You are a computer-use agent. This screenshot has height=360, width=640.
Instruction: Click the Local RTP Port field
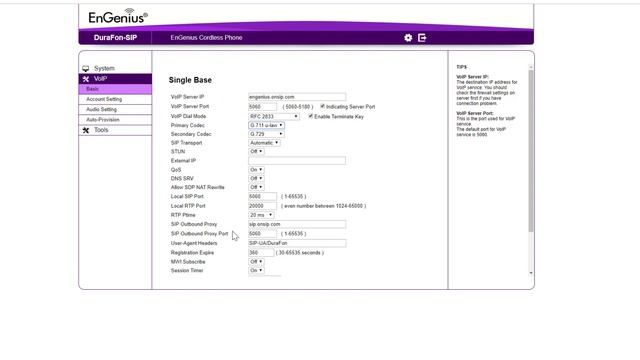tap(262, 206)
